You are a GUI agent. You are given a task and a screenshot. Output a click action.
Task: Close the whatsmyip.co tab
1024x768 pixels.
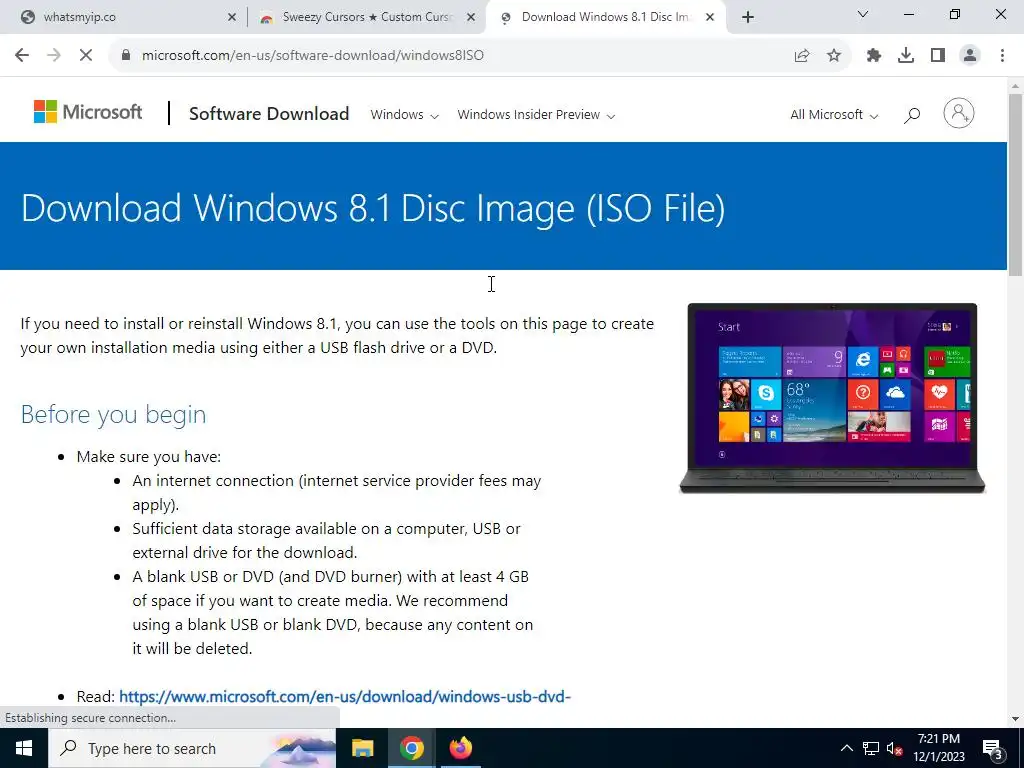click(232, 18)
